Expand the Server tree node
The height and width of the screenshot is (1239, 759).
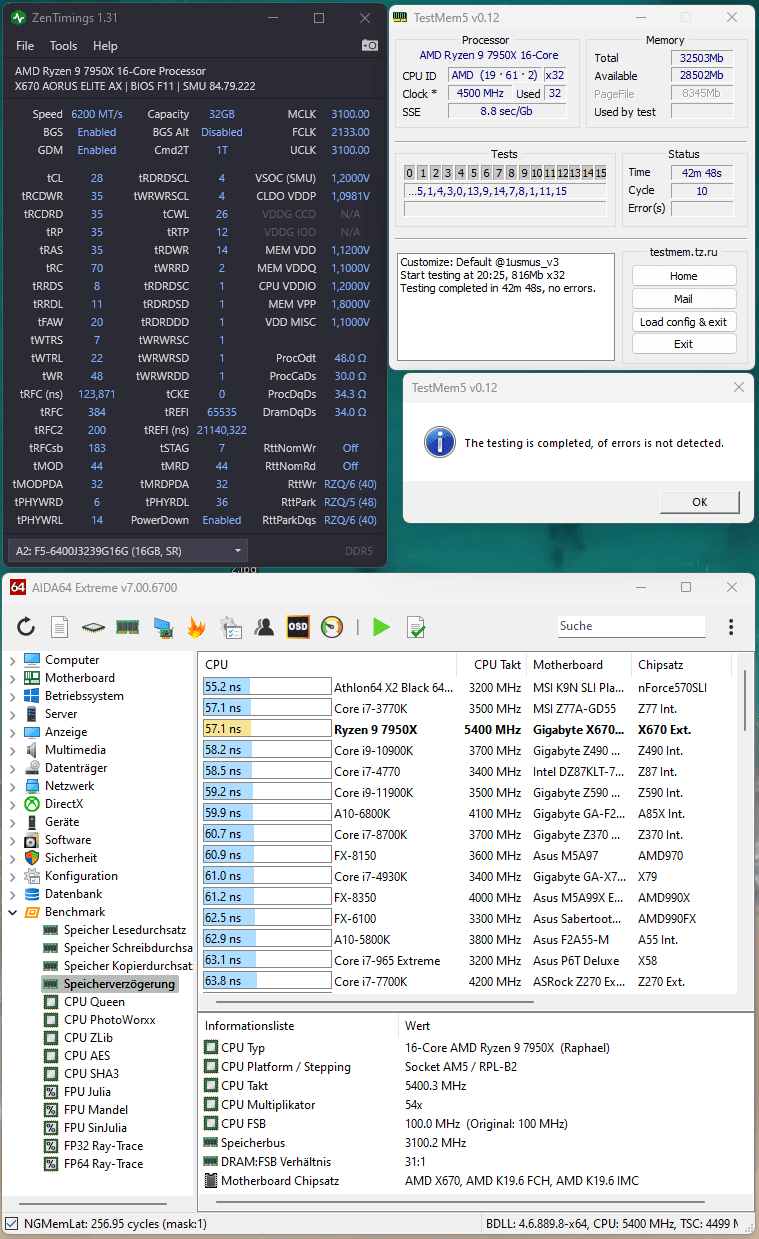[x=12, y=714]
